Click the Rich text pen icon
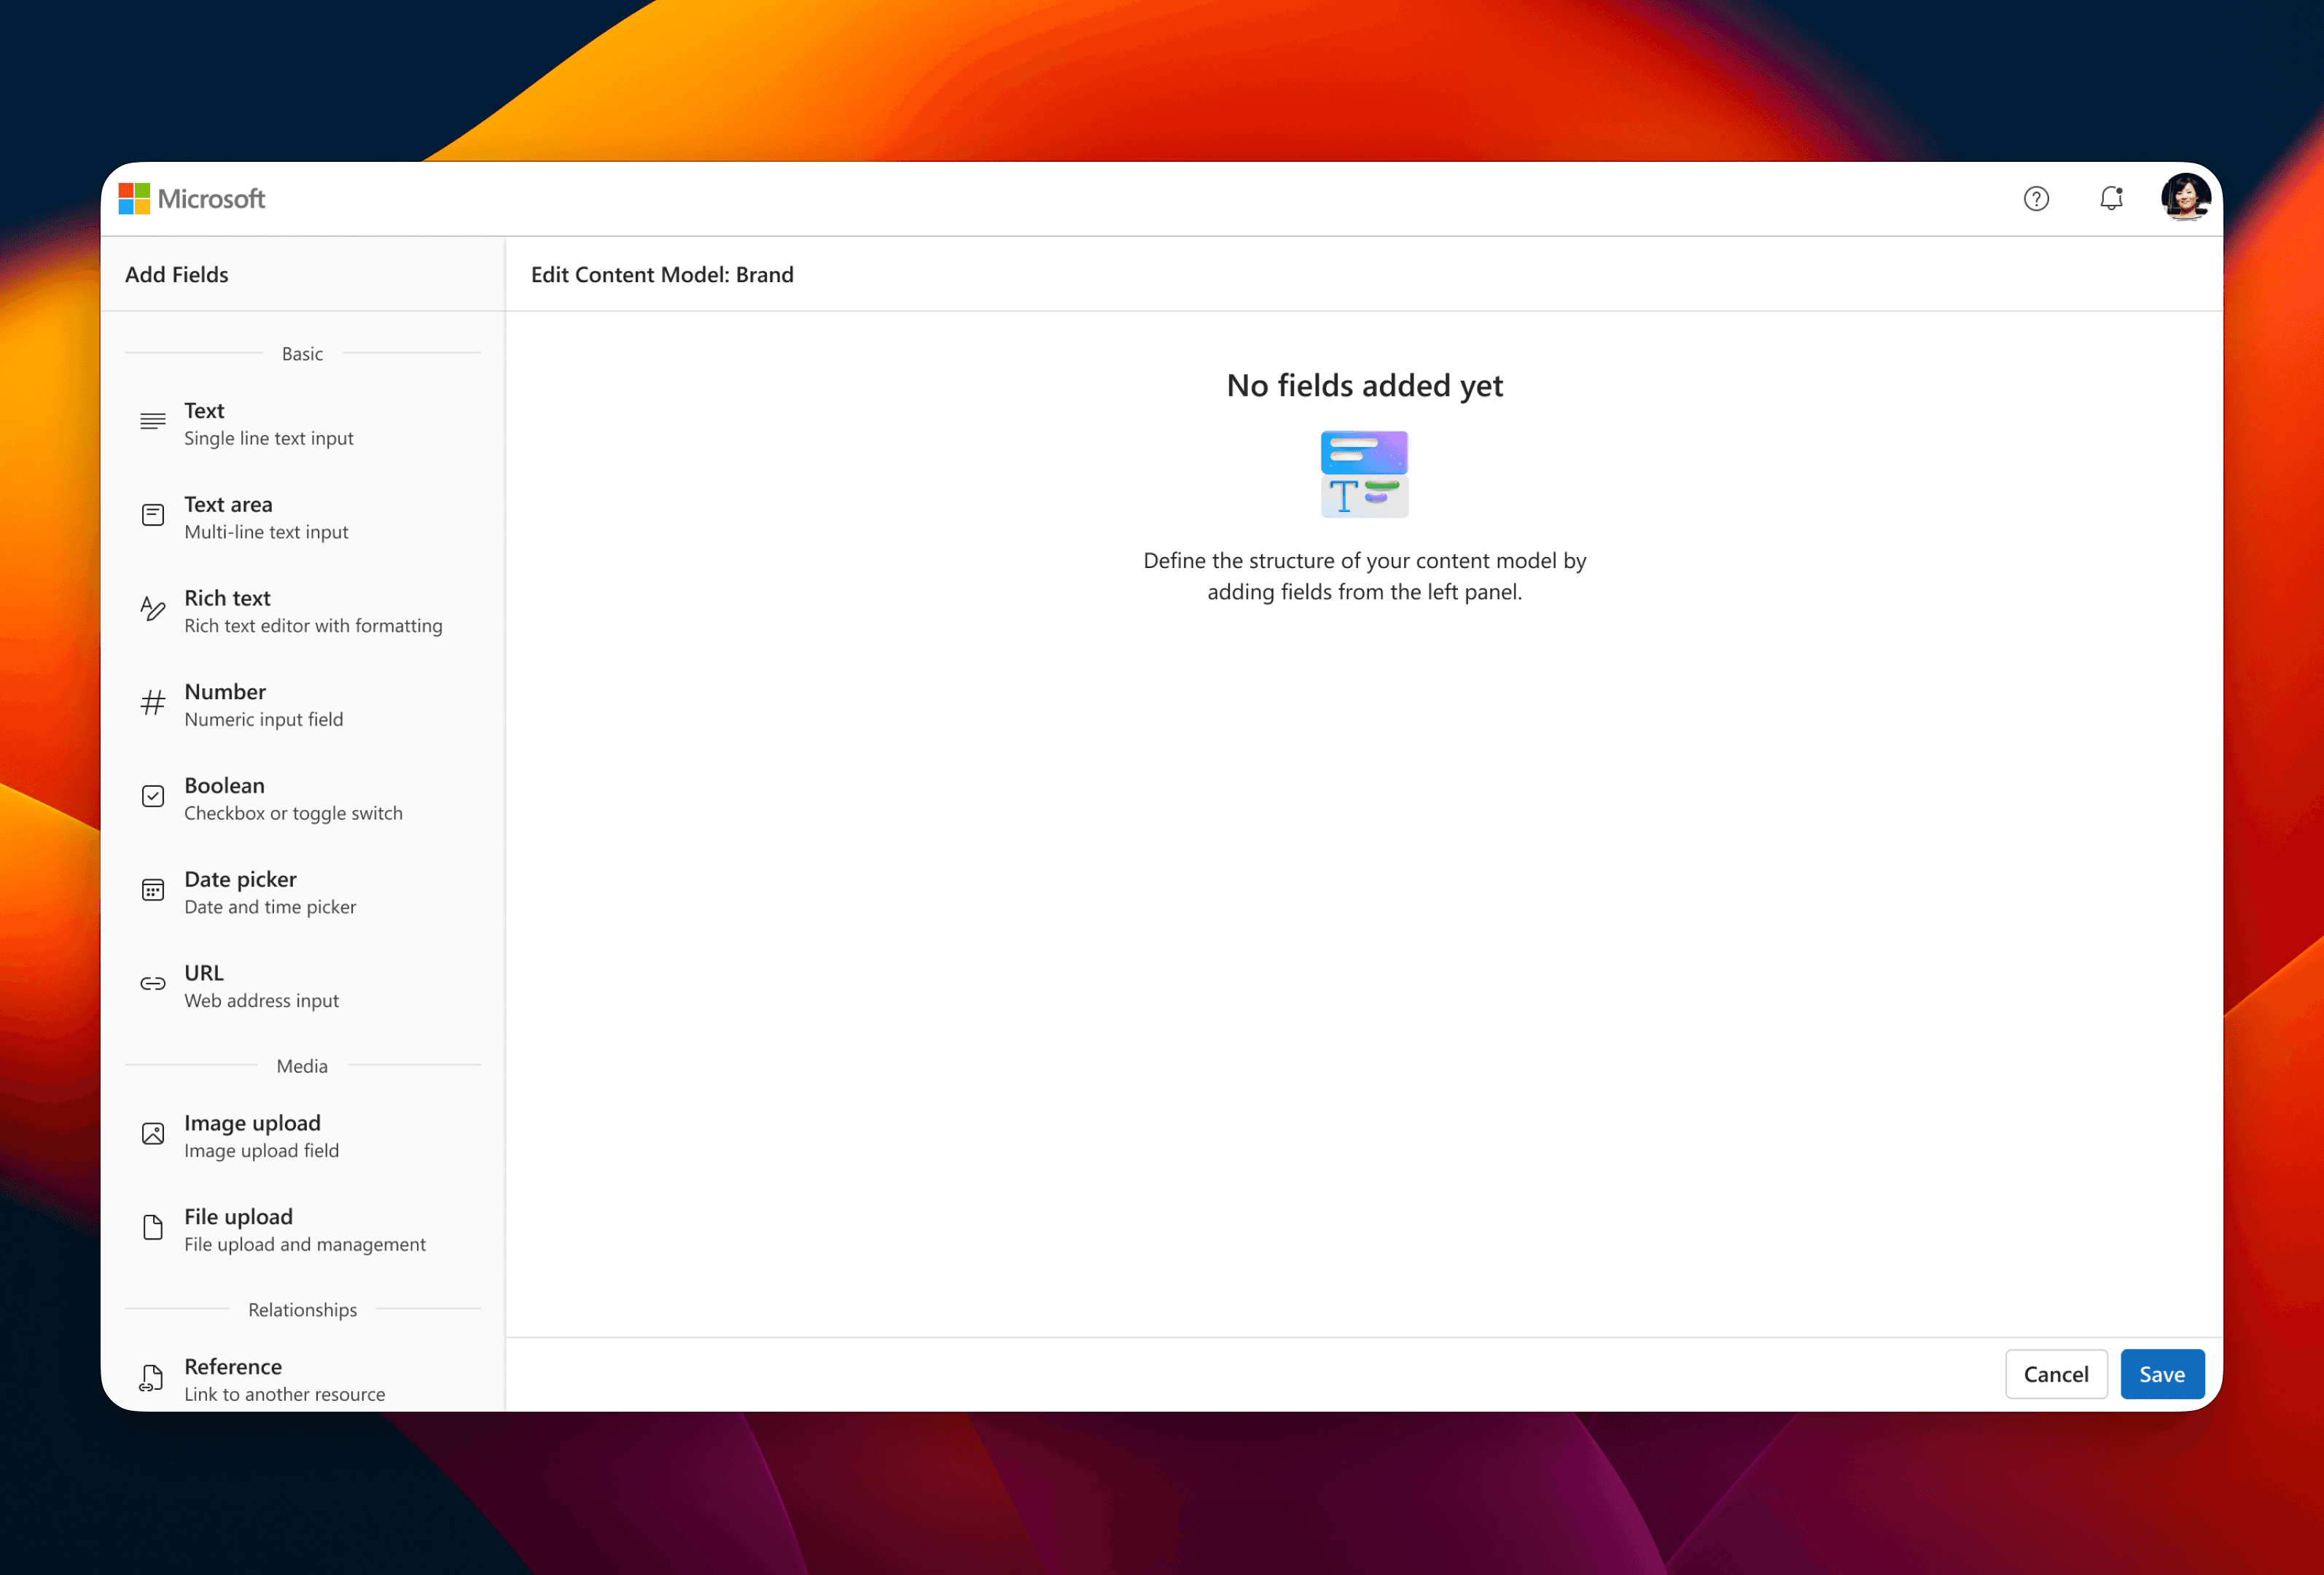Viewport: 2324px width, 1575px height. 153,609
